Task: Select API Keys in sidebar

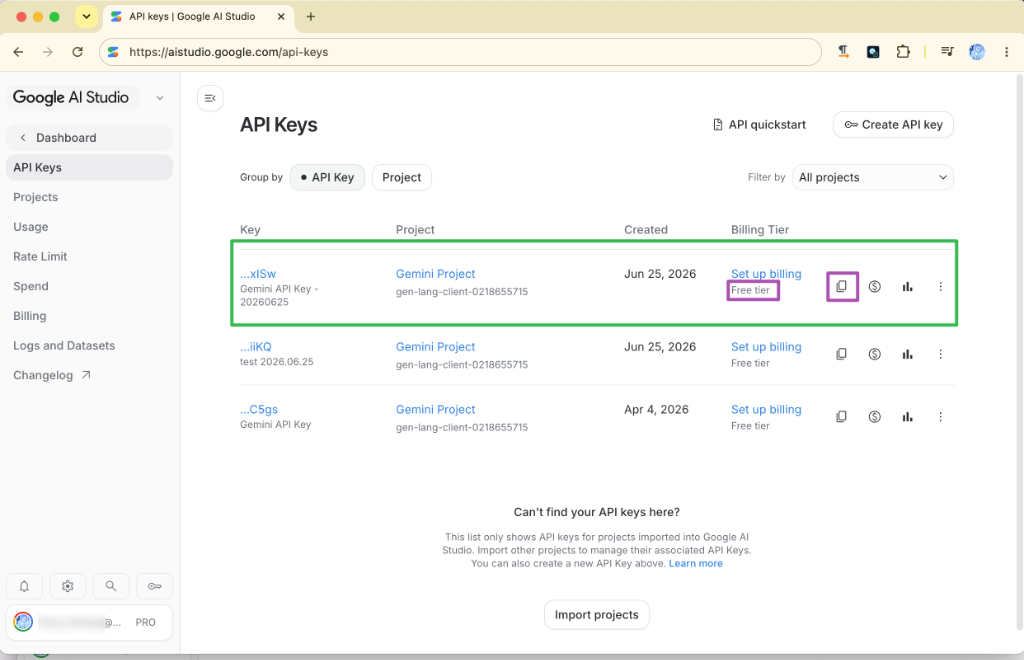Action: pos(89,168)
